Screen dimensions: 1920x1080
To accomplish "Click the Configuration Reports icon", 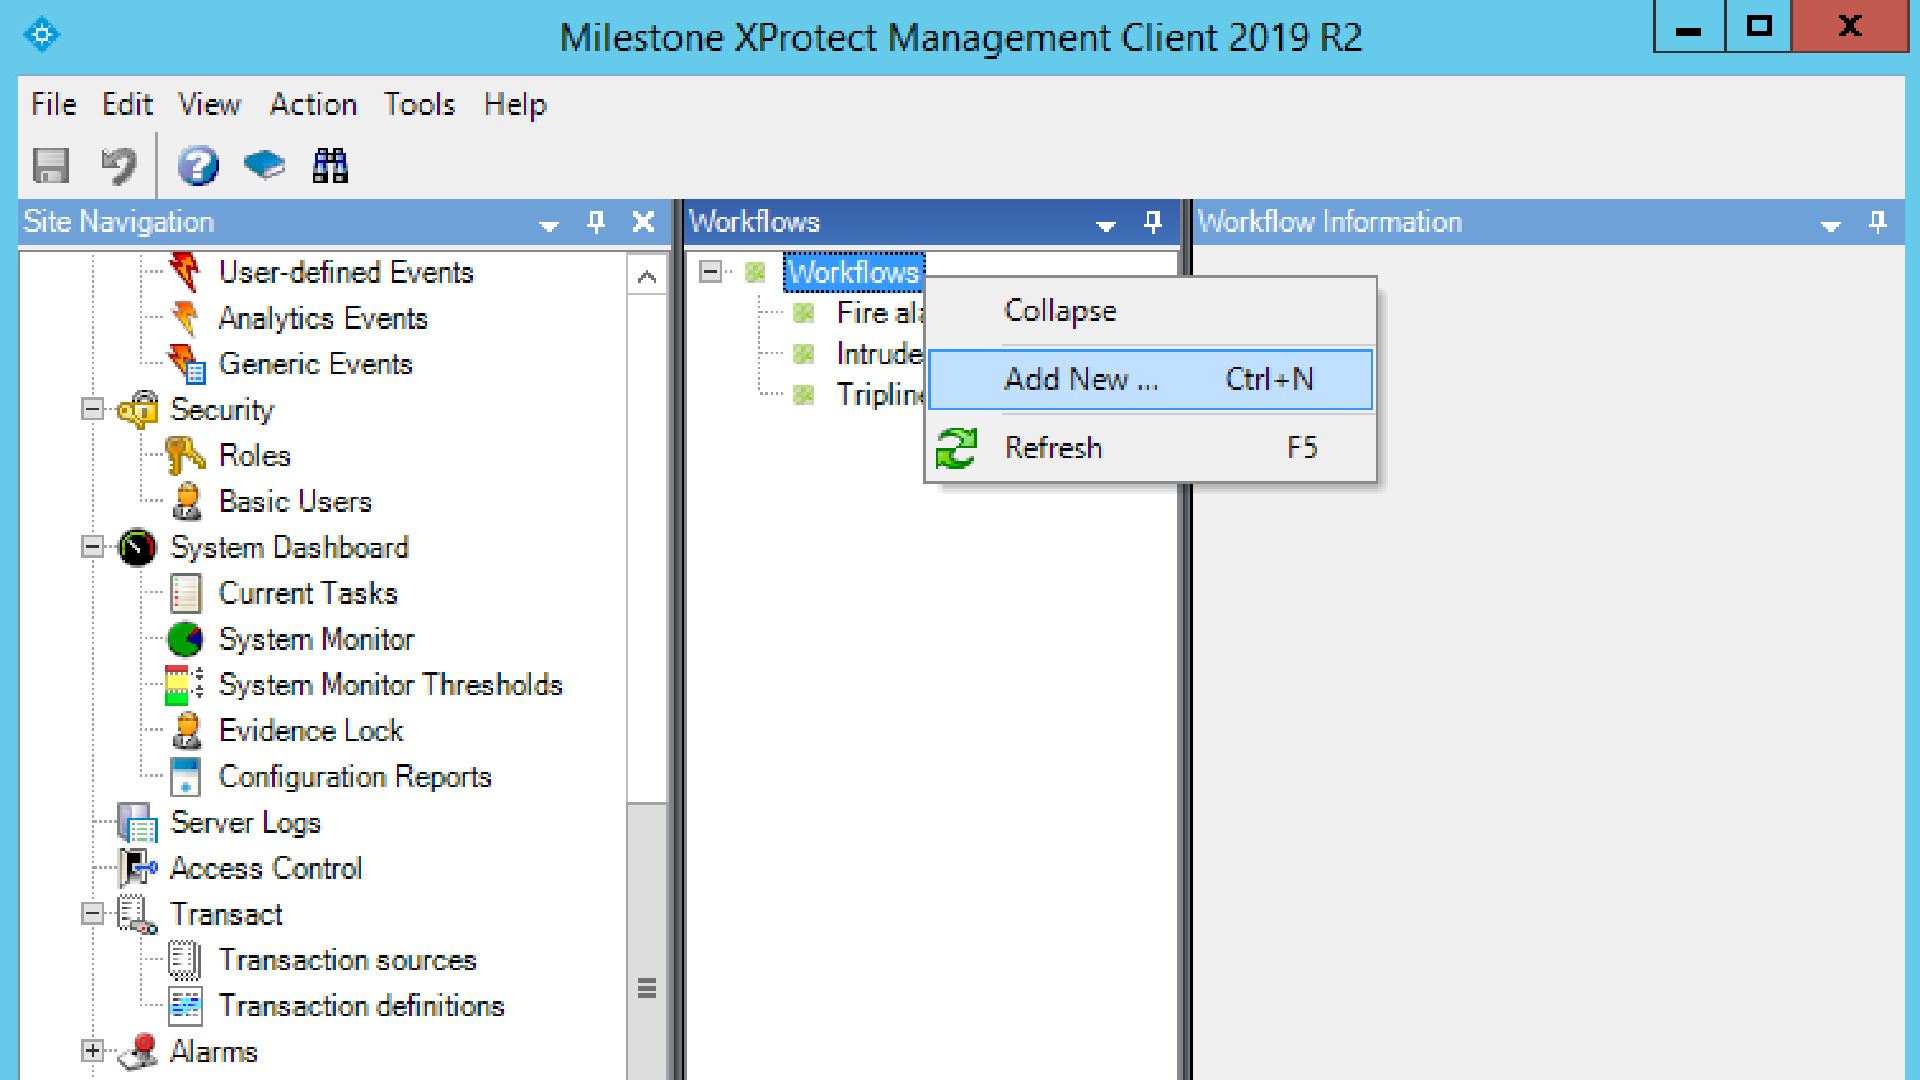I will coord(186,777).
